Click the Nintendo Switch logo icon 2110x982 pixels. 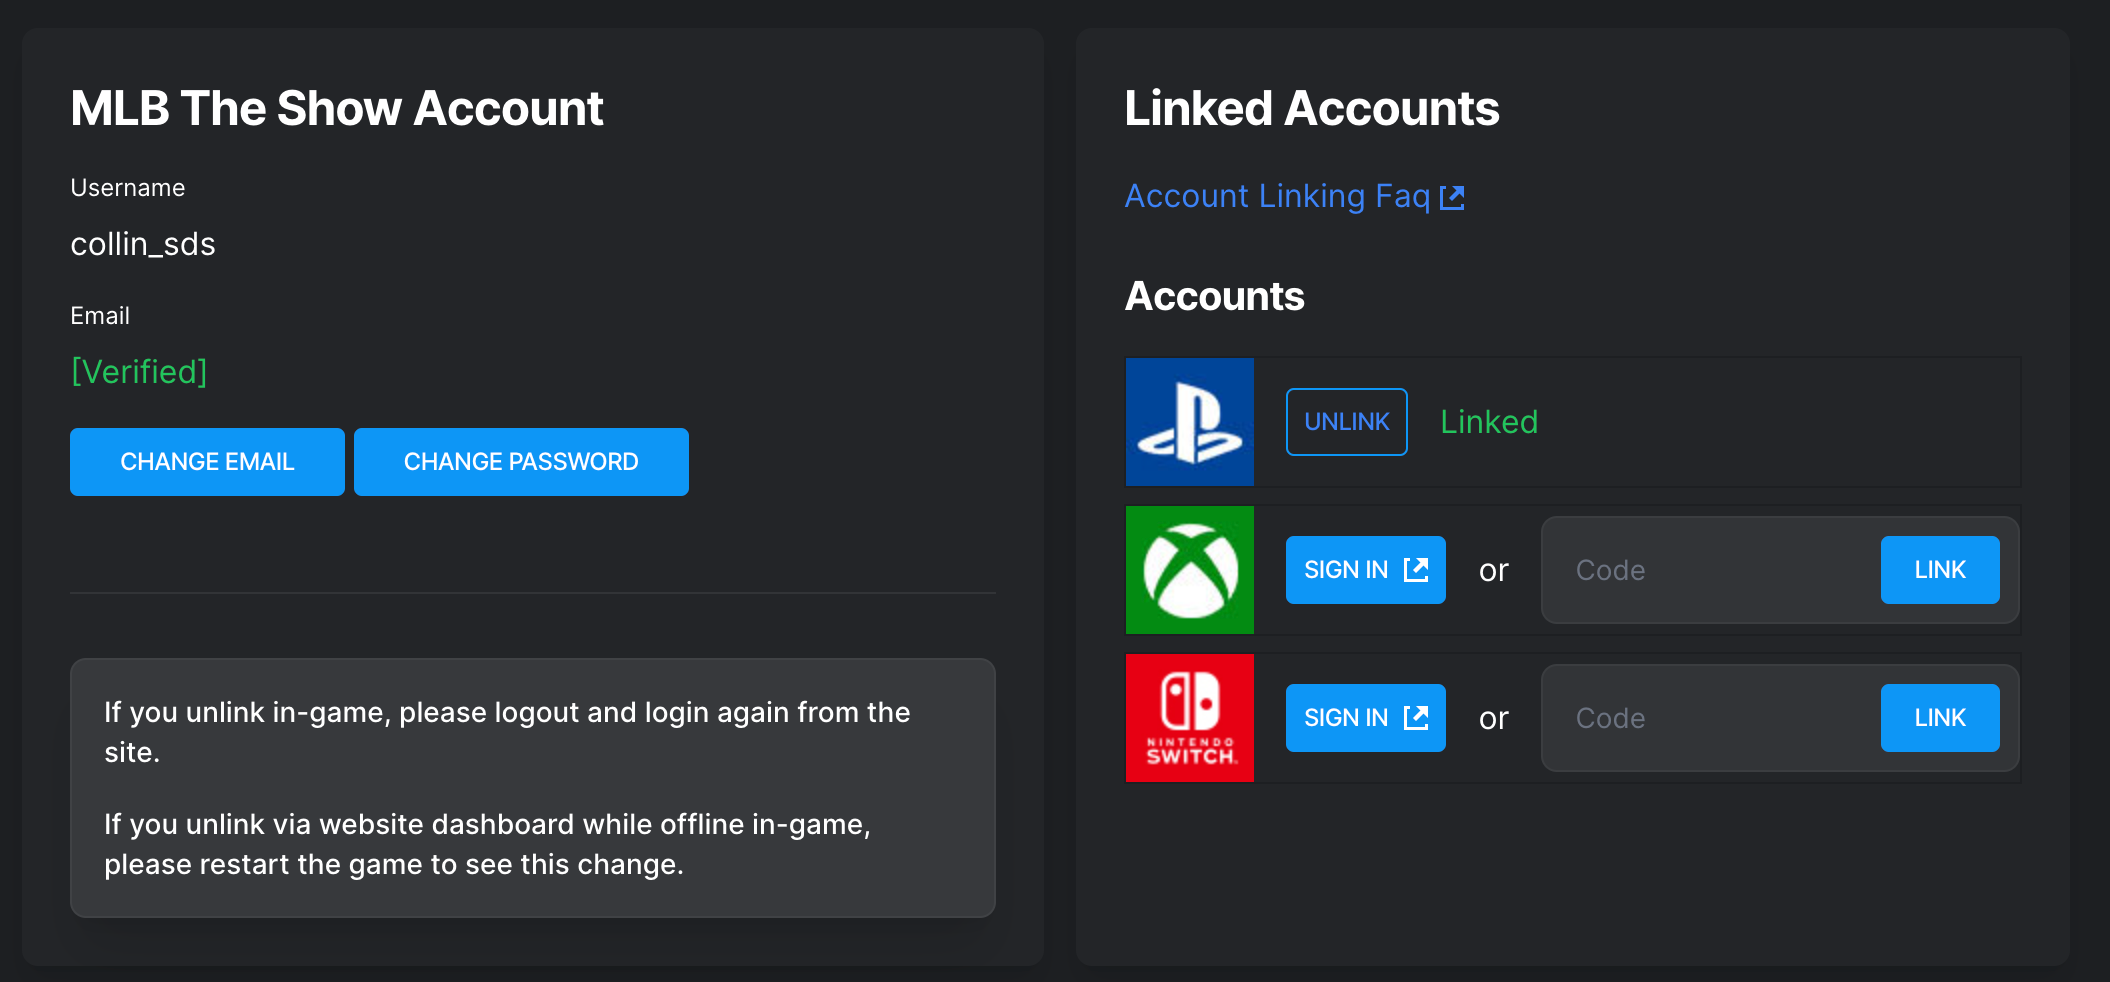[1189, 718]
